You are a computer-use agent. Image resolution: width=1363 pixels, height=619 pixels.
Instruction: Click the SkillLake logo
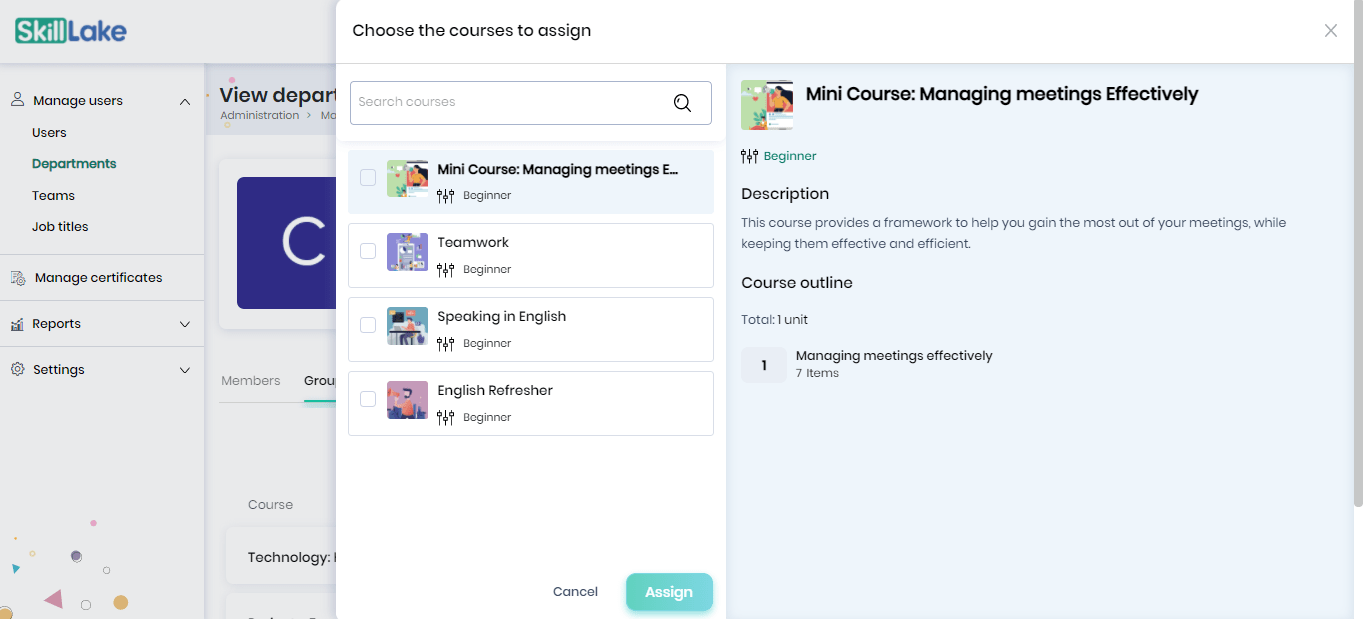71,31
